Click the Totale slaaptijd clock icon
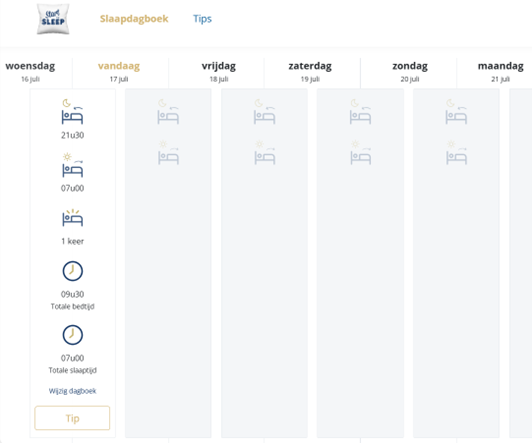This screenshot has width=532, height=443. click(x=73, y=335)
